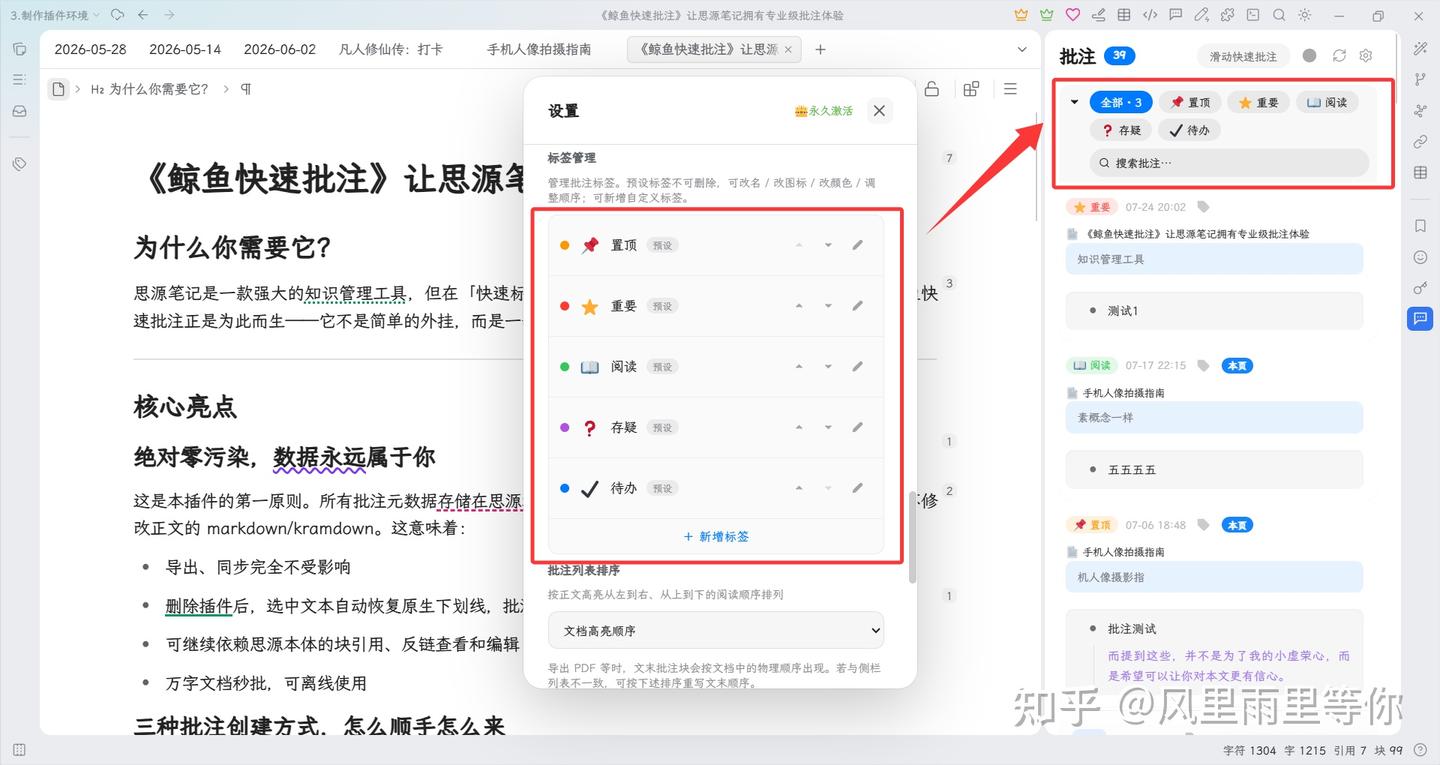Open the emoji smiley icon in right dock
Screen dimensions: 1440x765
click(x=1420, y=257)
